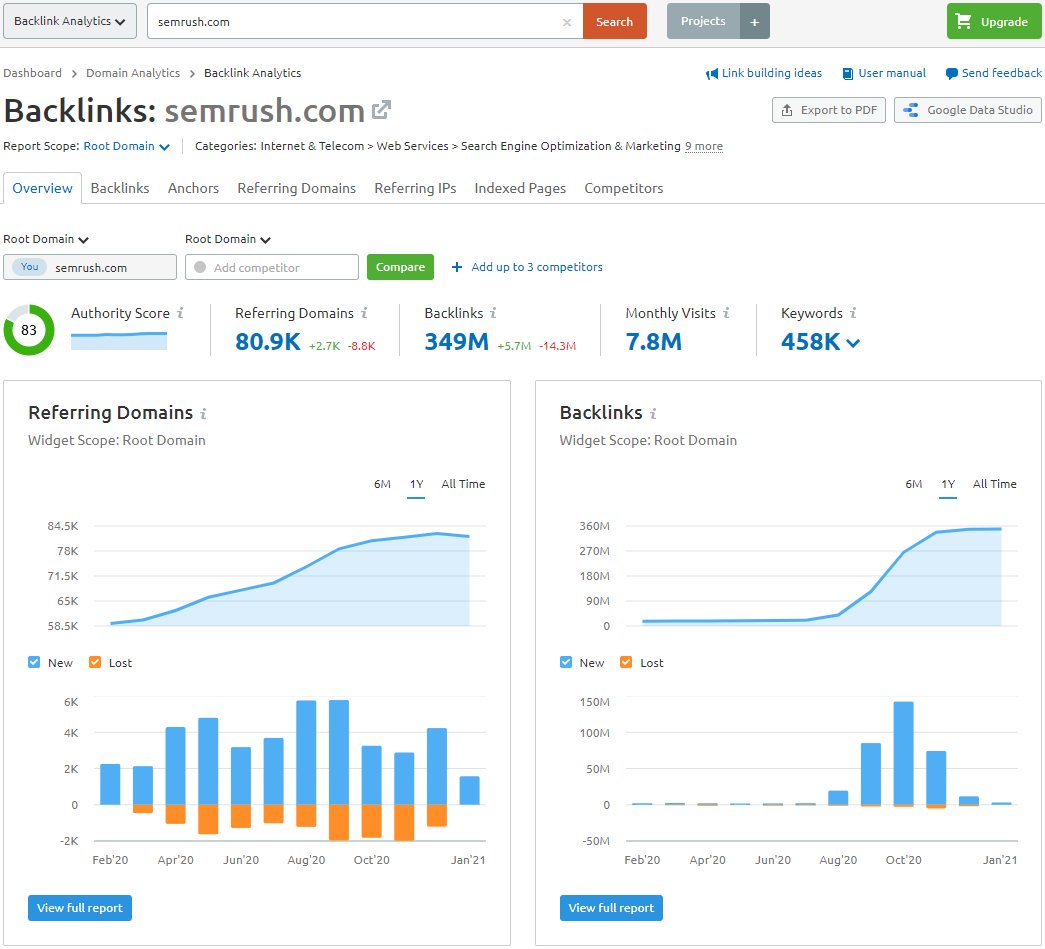1045x949 pixels.
Task: Show 9 more categories
Action: click(x=704, y=146)
